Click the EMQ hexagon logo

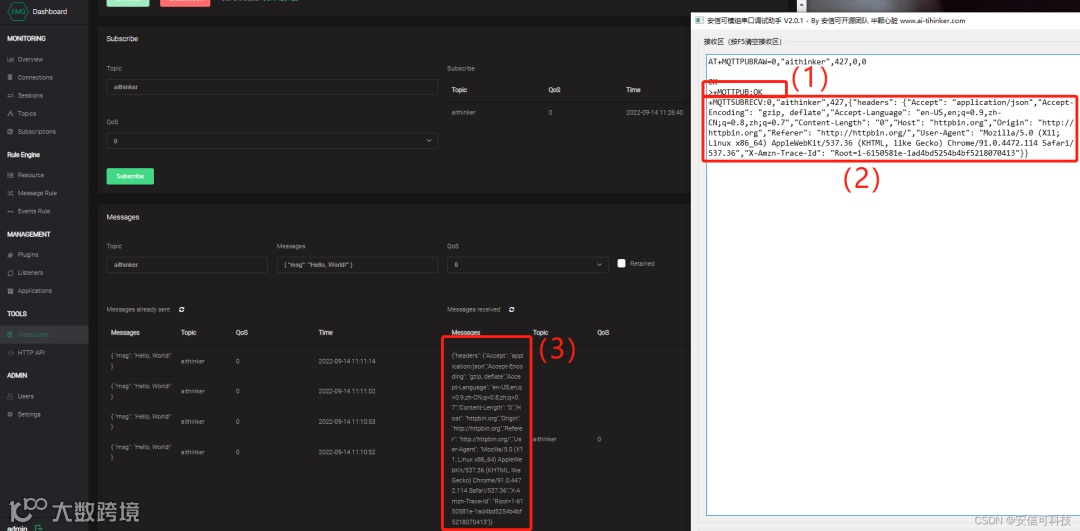(17, 11)
